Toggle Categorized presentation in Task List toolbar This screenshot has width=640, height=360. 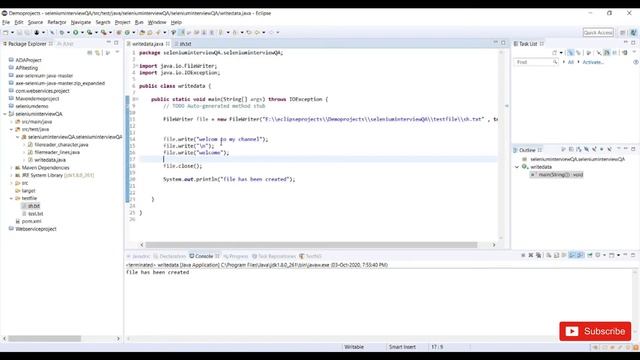570,53
